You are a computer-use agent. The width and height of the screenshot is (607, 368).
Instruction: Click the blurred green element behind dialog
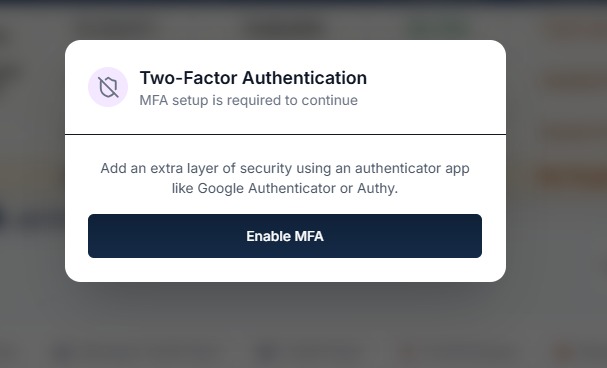coord(437,29)
